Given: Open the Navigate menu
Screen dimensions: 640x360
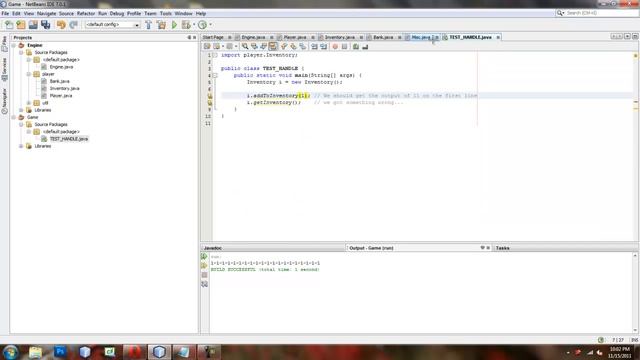Looking at the screenshot, I should point(47,13).
